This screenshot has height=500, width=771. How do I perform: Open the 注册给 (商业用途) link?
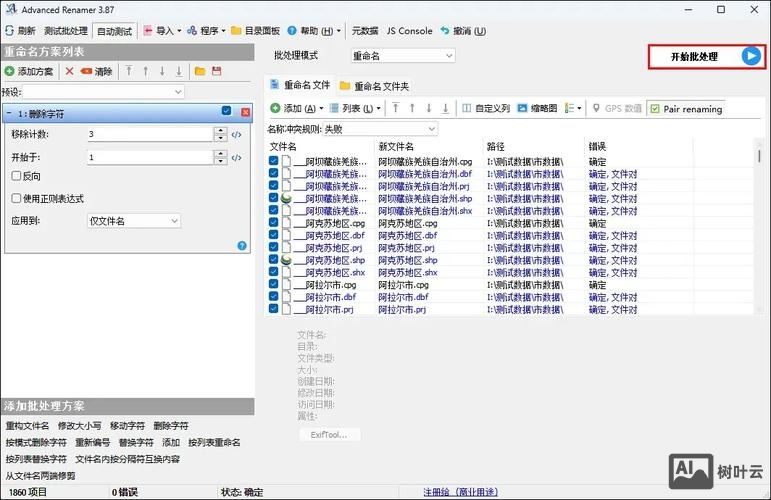click(461, 492)
